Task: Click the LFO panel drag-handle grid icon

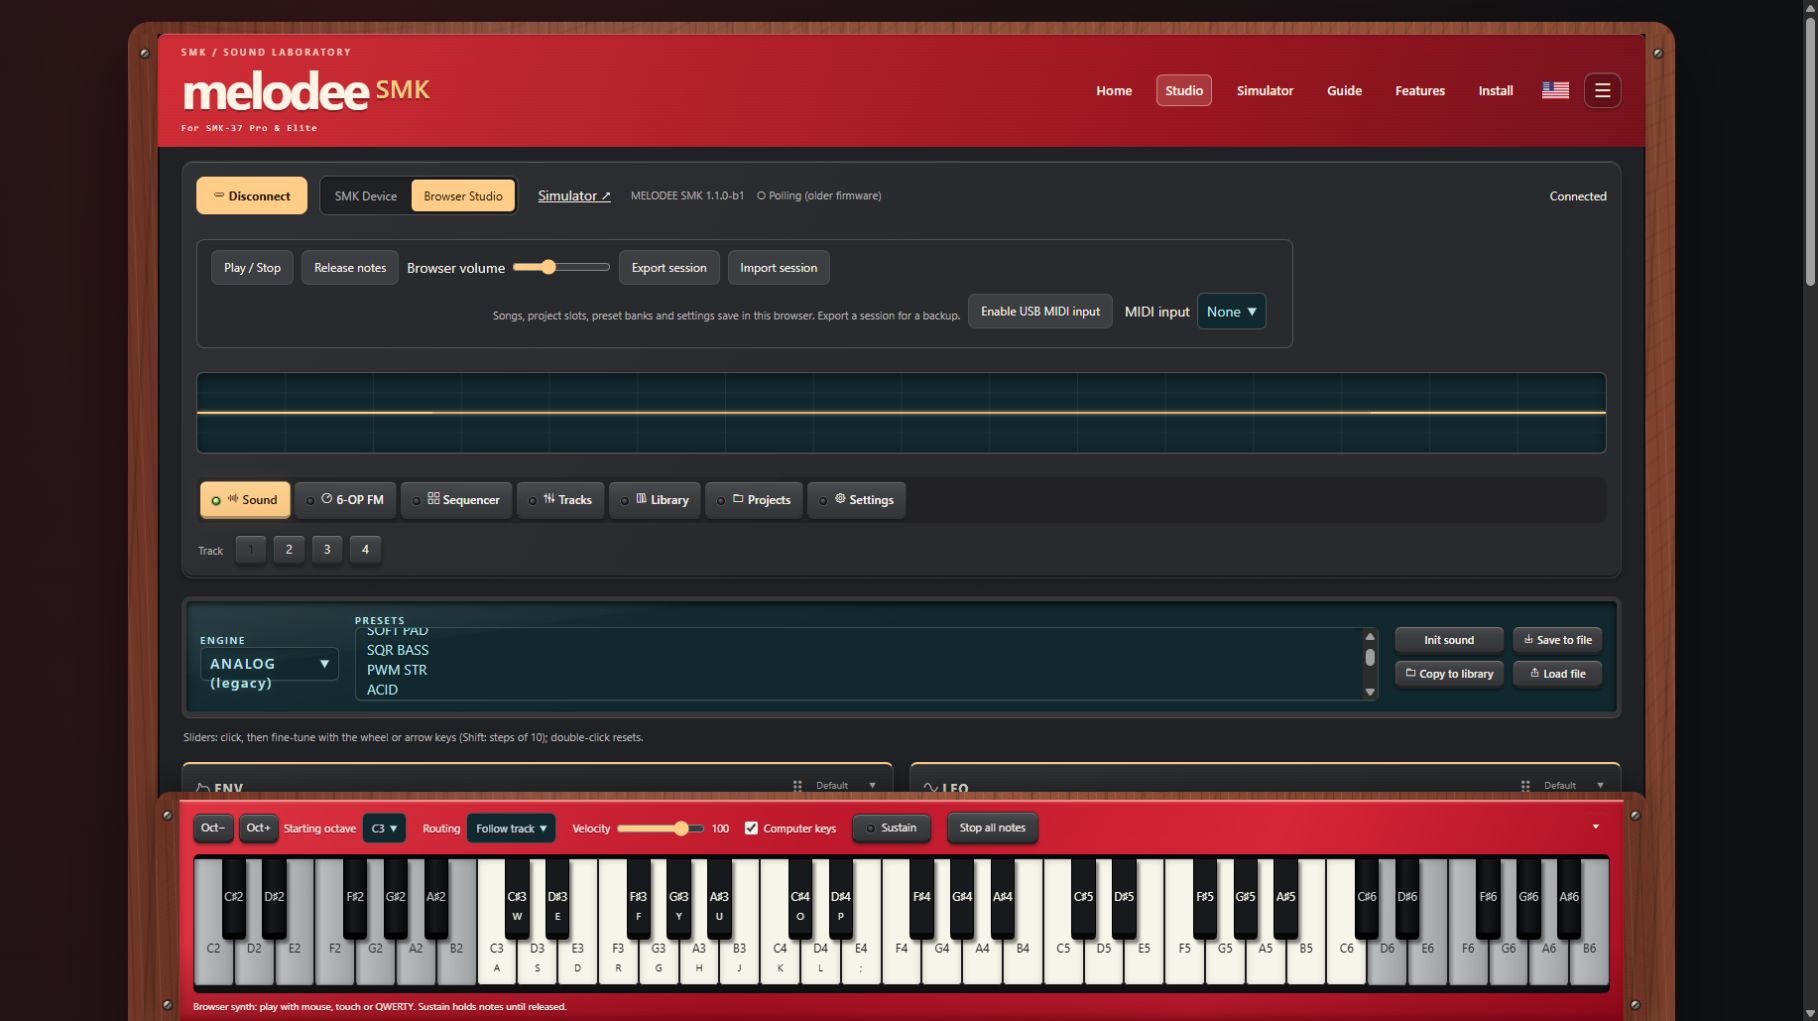Action: click(1525, 786)
